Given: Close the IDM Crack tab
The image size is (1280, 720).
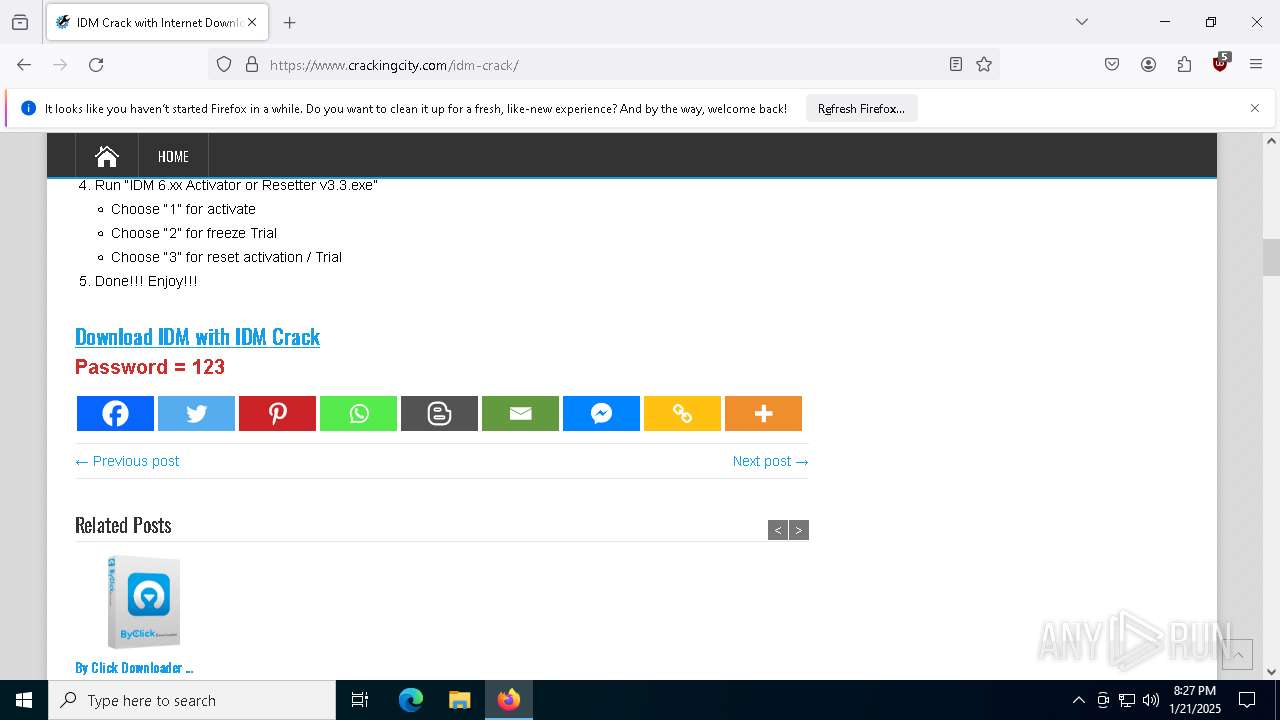Looking at the screenshot, I should [x=252, y=22].
